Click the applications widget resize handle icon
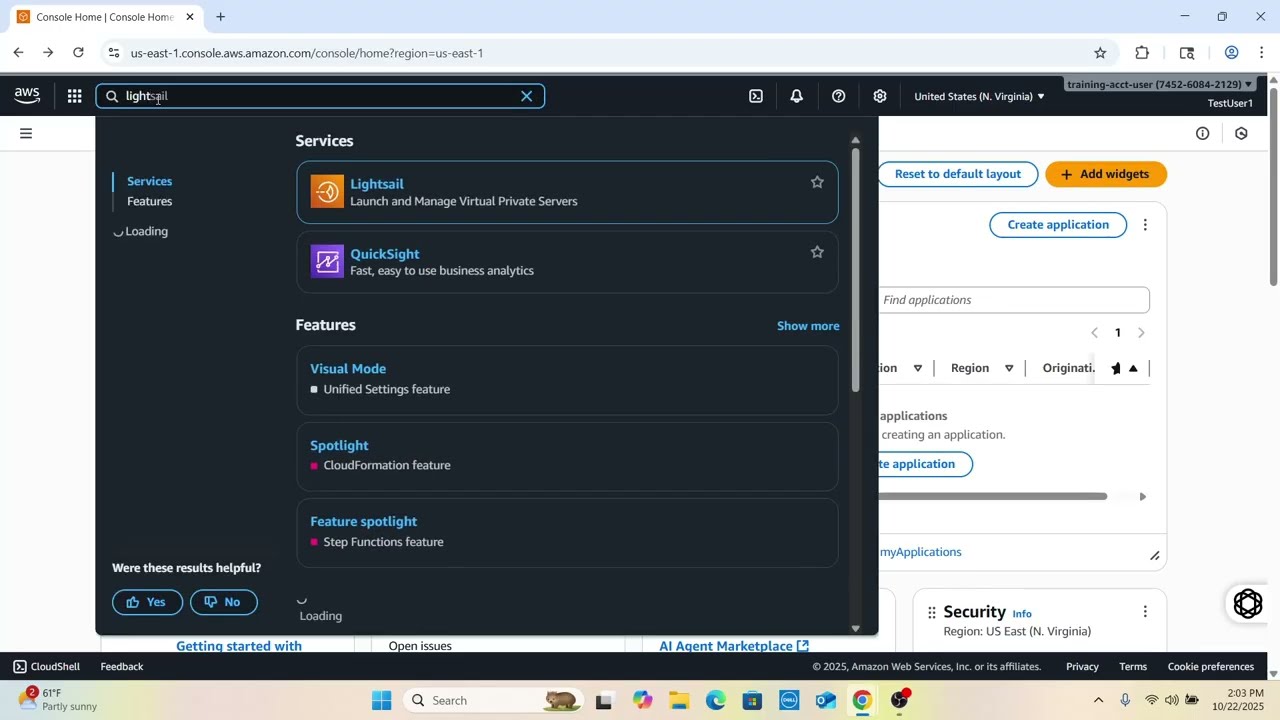 1154,556
